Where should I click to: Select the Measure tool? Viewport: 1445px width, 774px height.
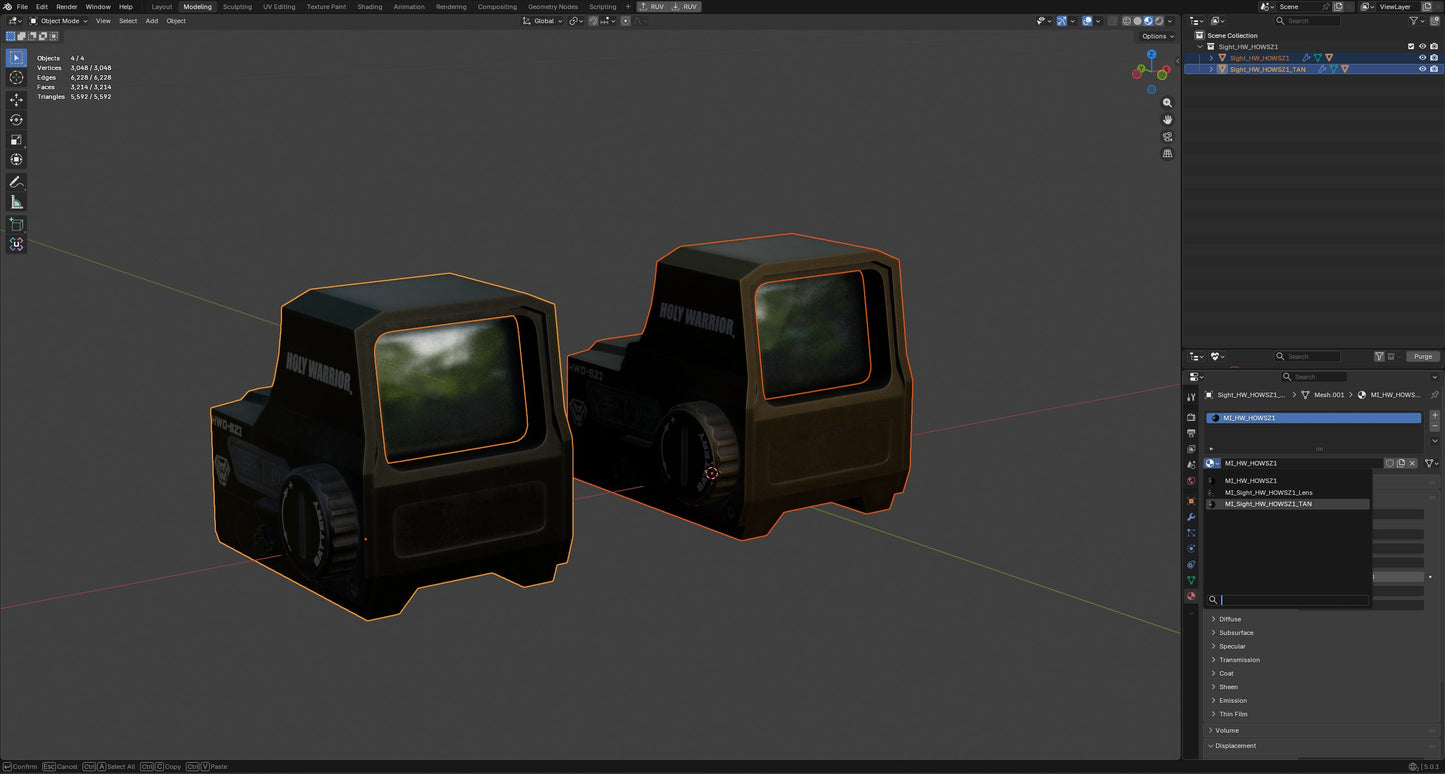[x=16, y=202]
